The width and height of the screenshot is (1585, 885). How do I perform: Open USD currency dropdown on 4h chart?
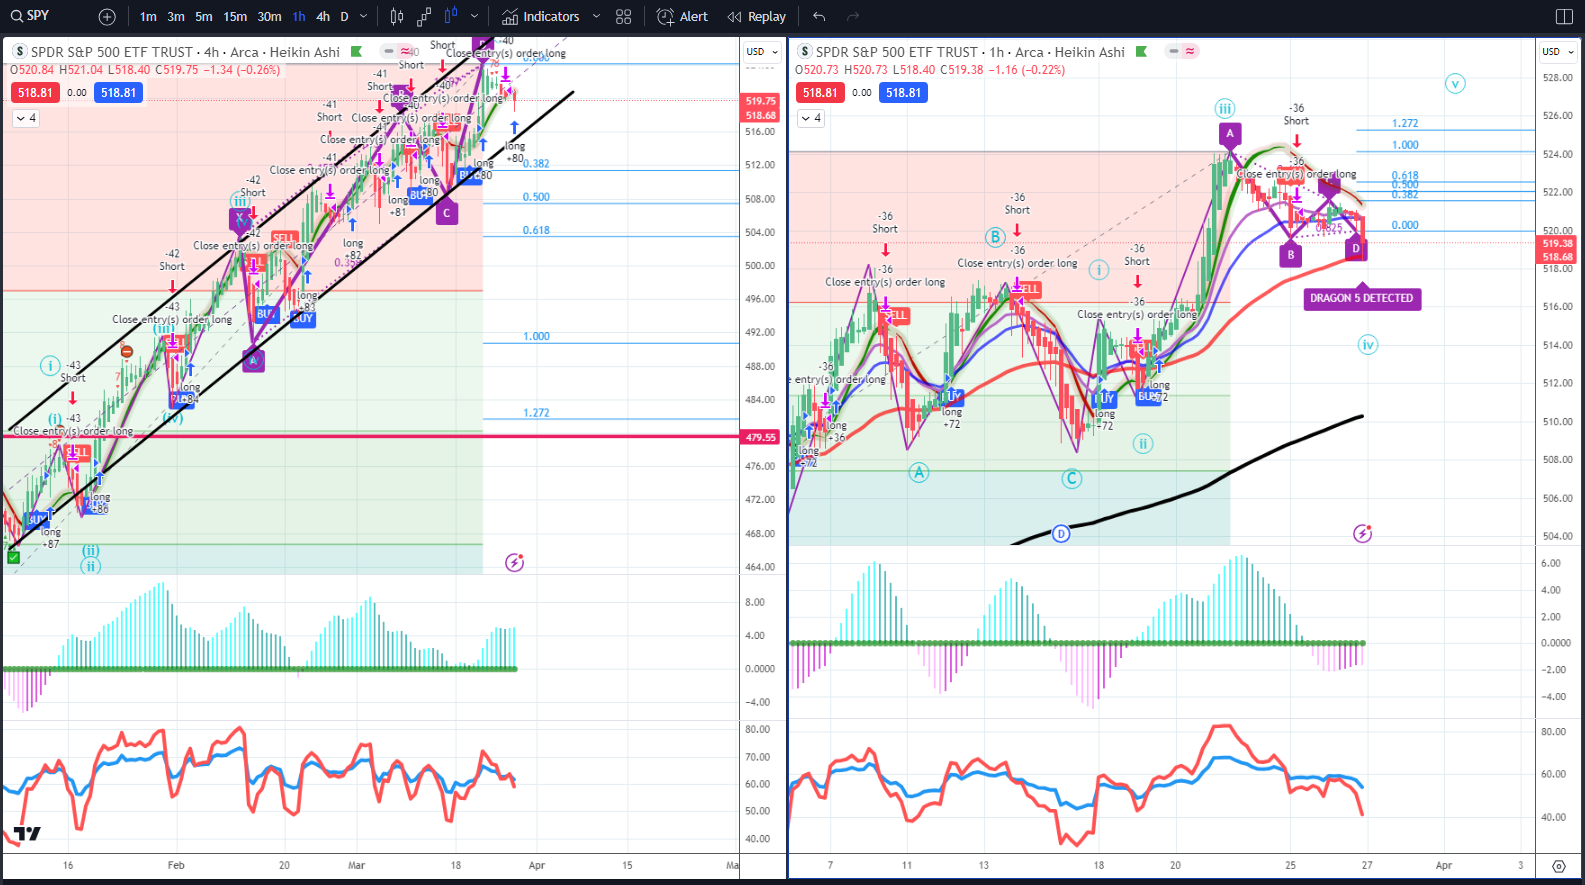pos(762,52)
